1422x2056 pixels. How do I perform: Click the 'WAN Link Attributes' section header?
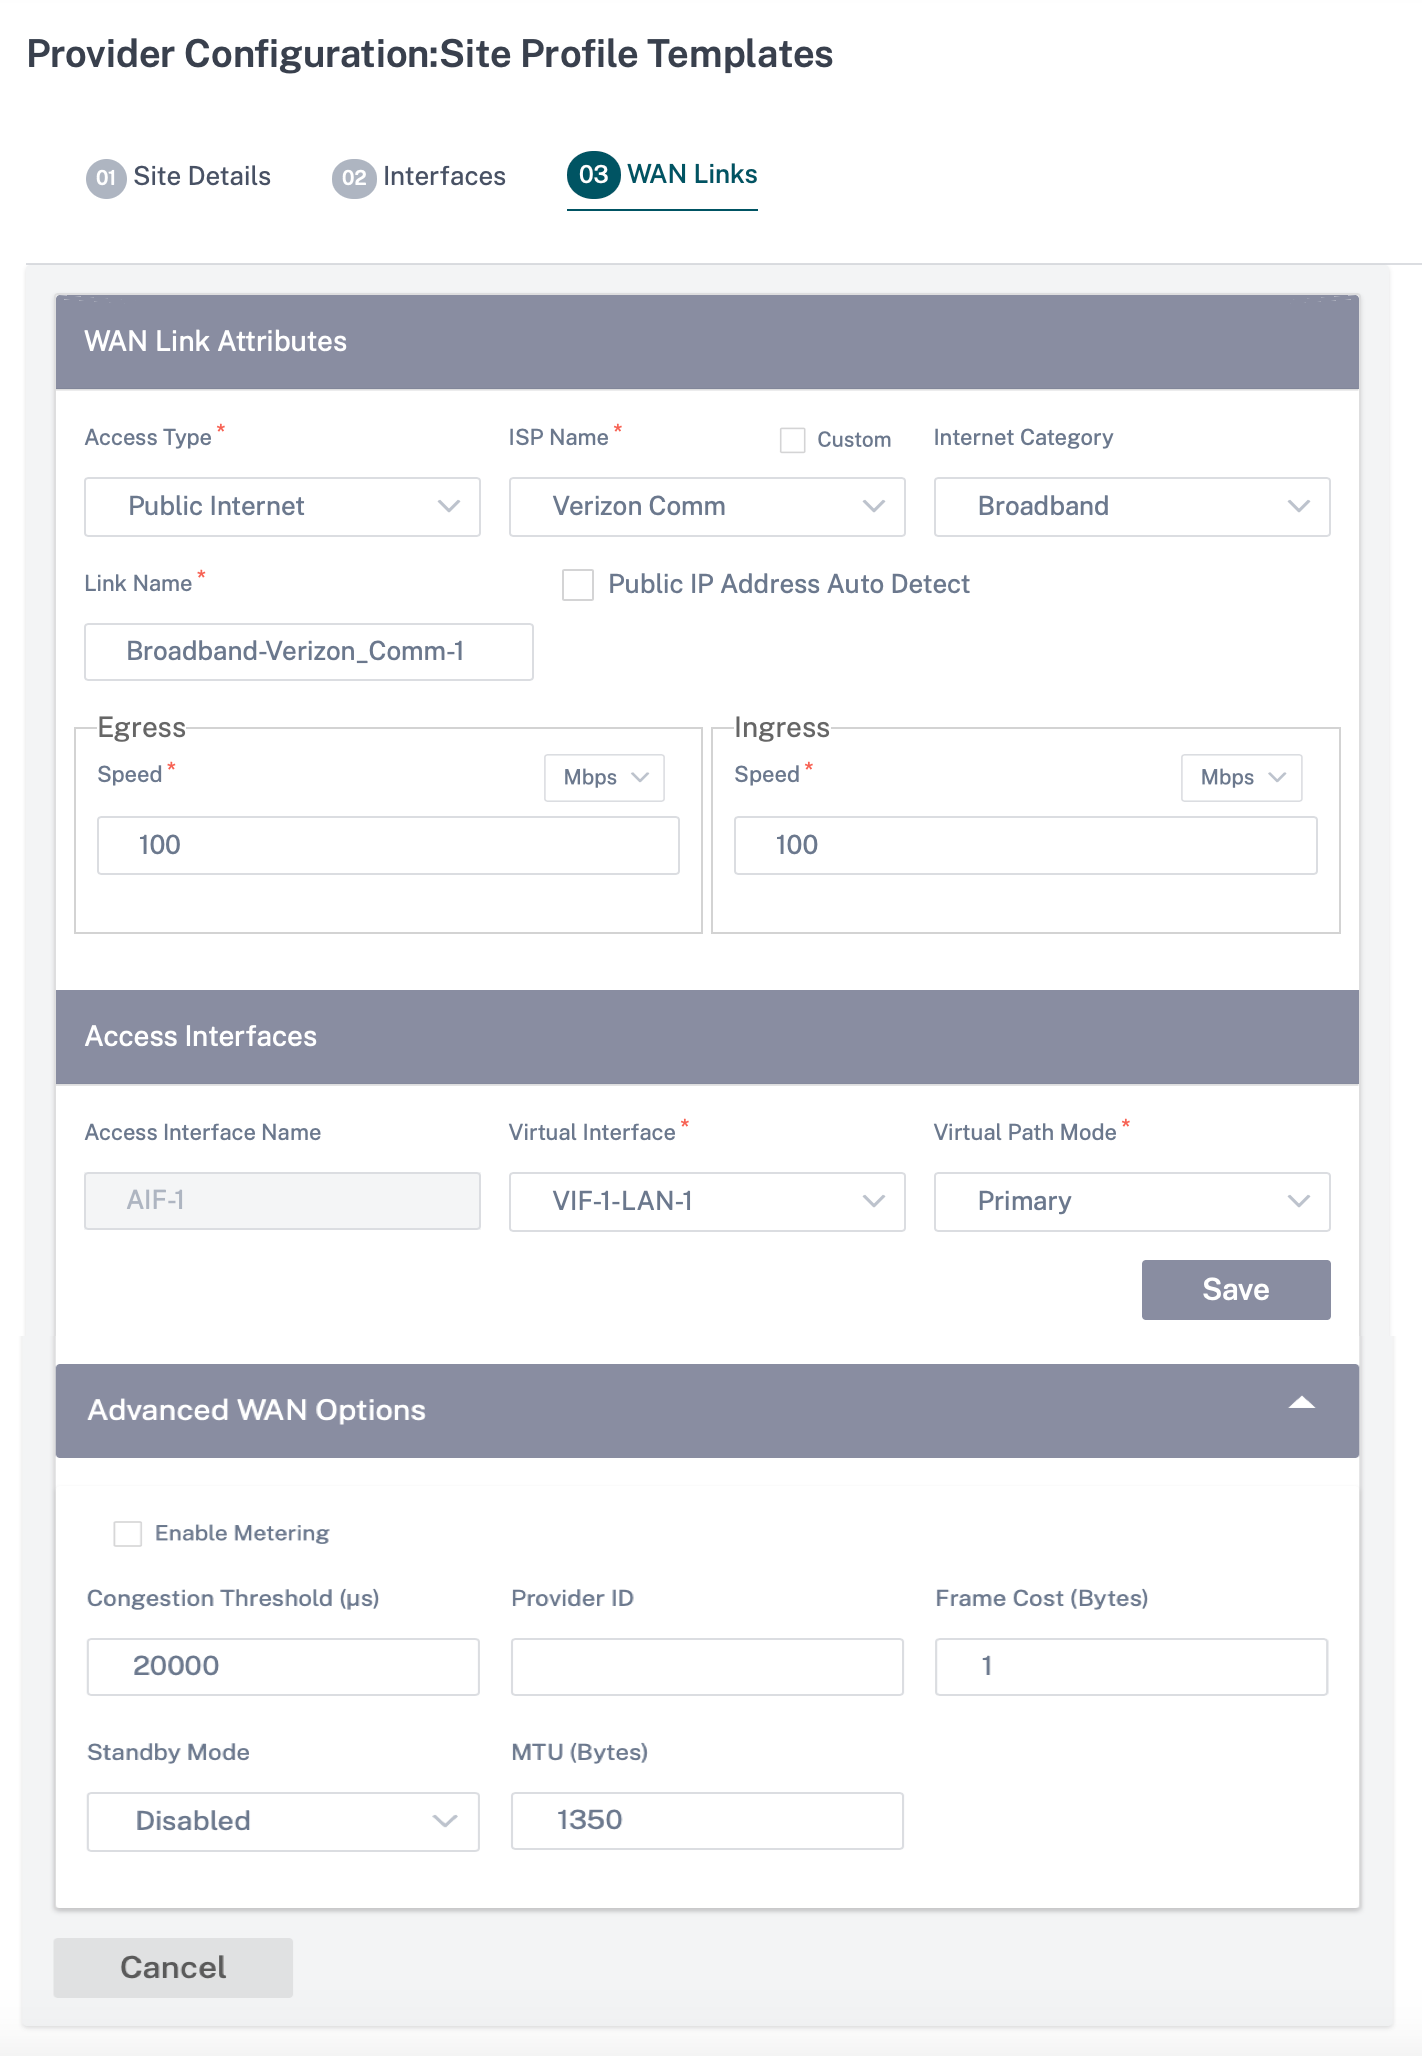(707, 342)
